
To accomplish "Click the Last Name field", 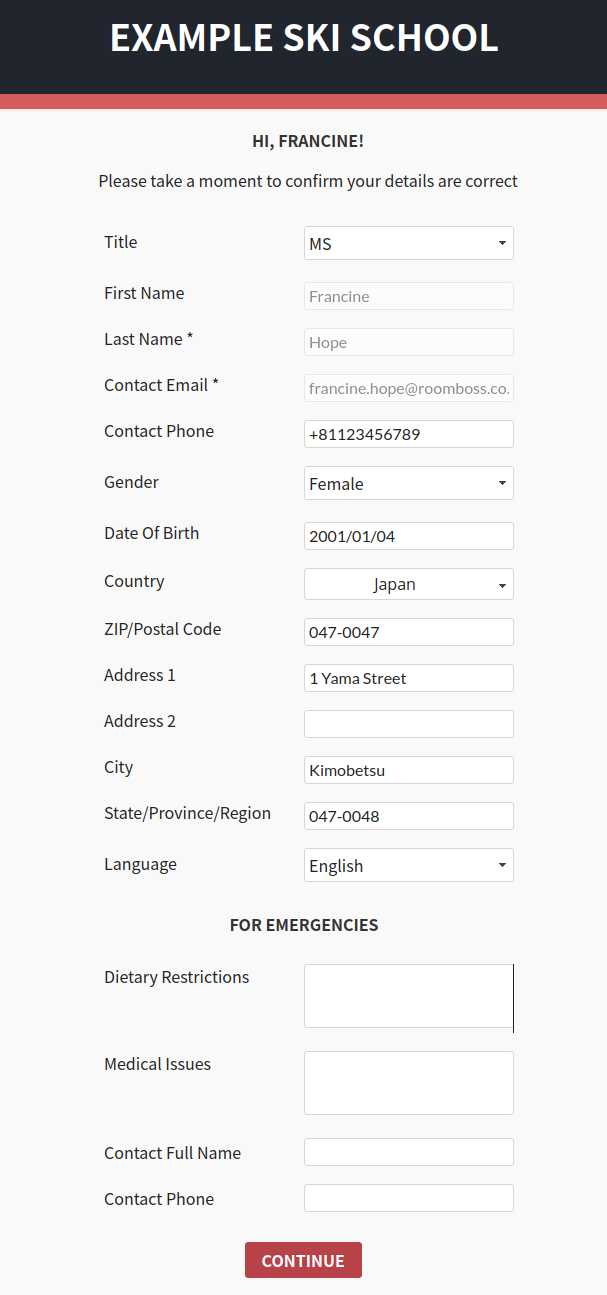I will click(408, 342).
